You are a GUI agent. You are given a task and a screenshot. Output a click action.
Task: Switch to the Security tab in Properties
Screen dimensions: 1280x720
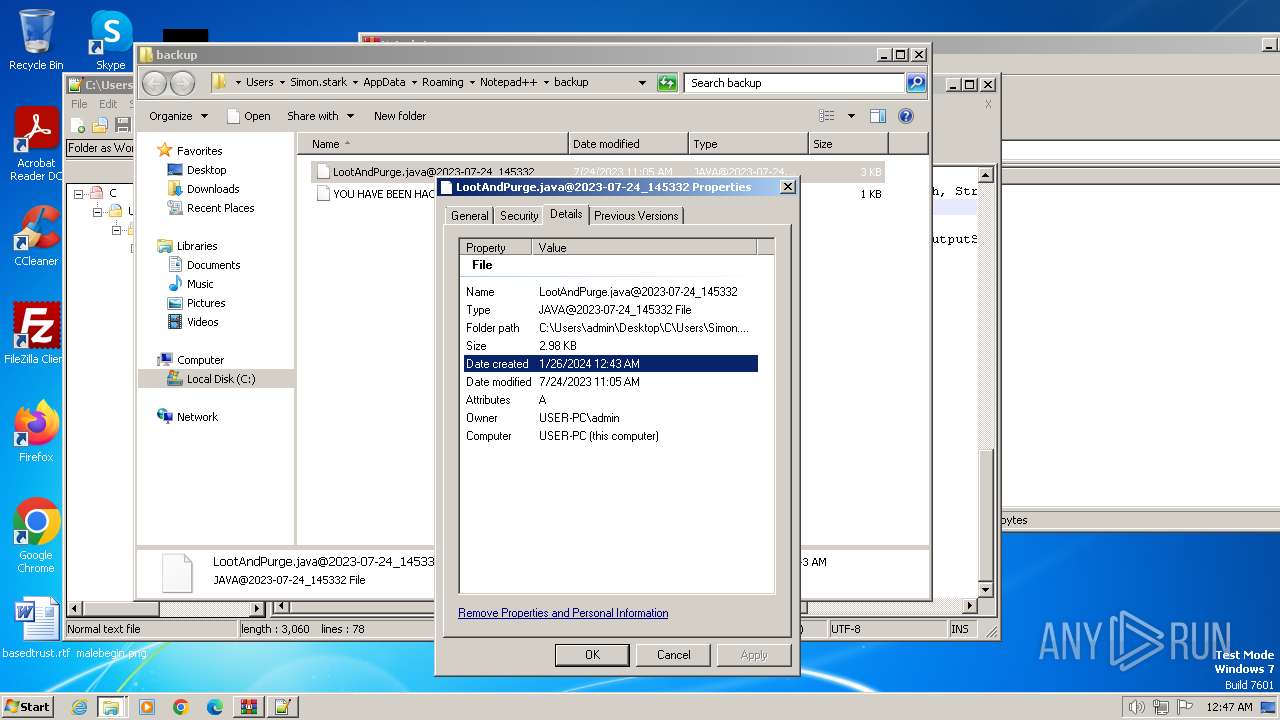(x=519, y=216)
